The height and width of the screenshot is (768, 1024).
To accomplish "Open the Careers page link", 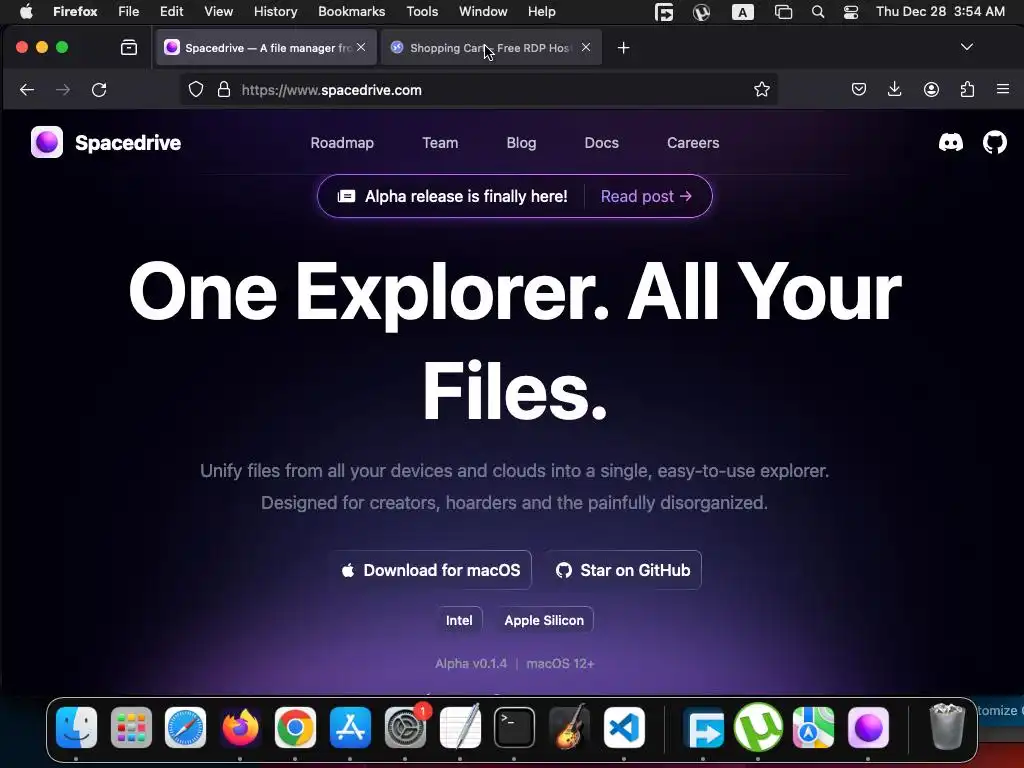I will 693,143.
